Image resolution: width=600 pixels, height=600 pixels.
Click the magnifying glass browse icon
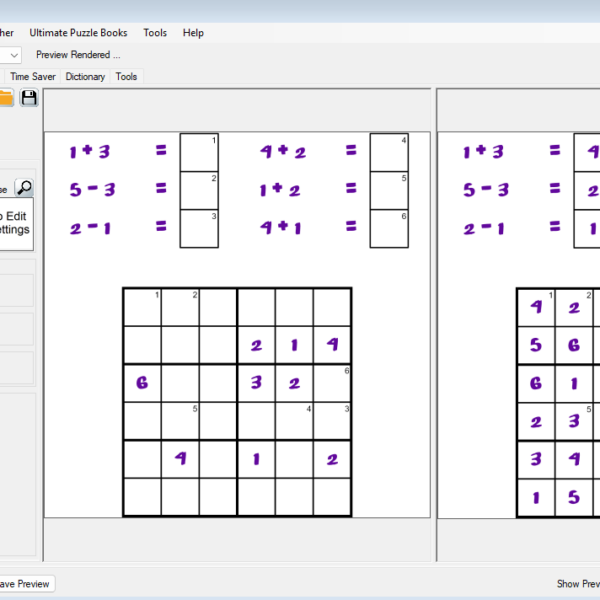point(24,187)
